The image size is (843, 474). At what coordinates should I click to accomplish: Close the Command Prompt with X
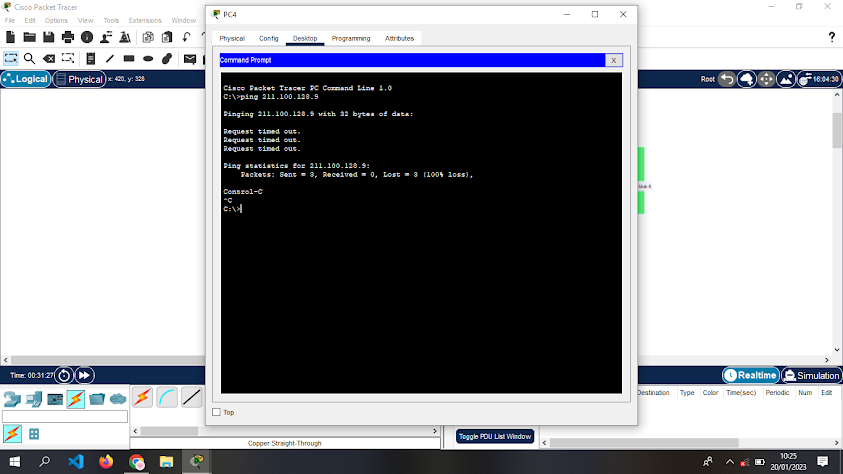pyautogui.click(x=613, y=60)
